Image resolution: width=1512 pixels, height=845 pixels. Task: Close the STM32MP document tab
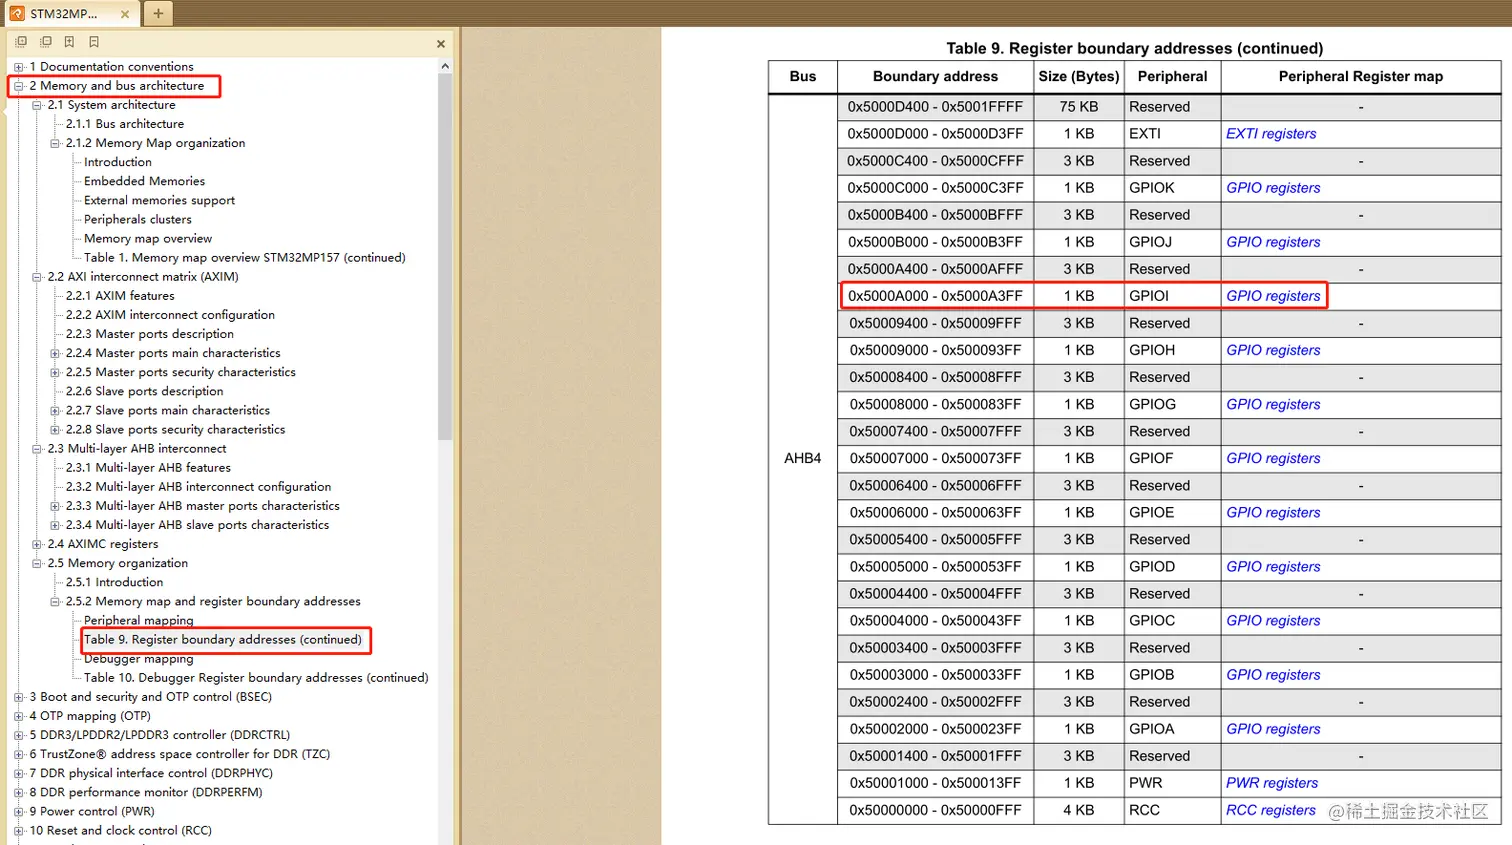(125, 14)
